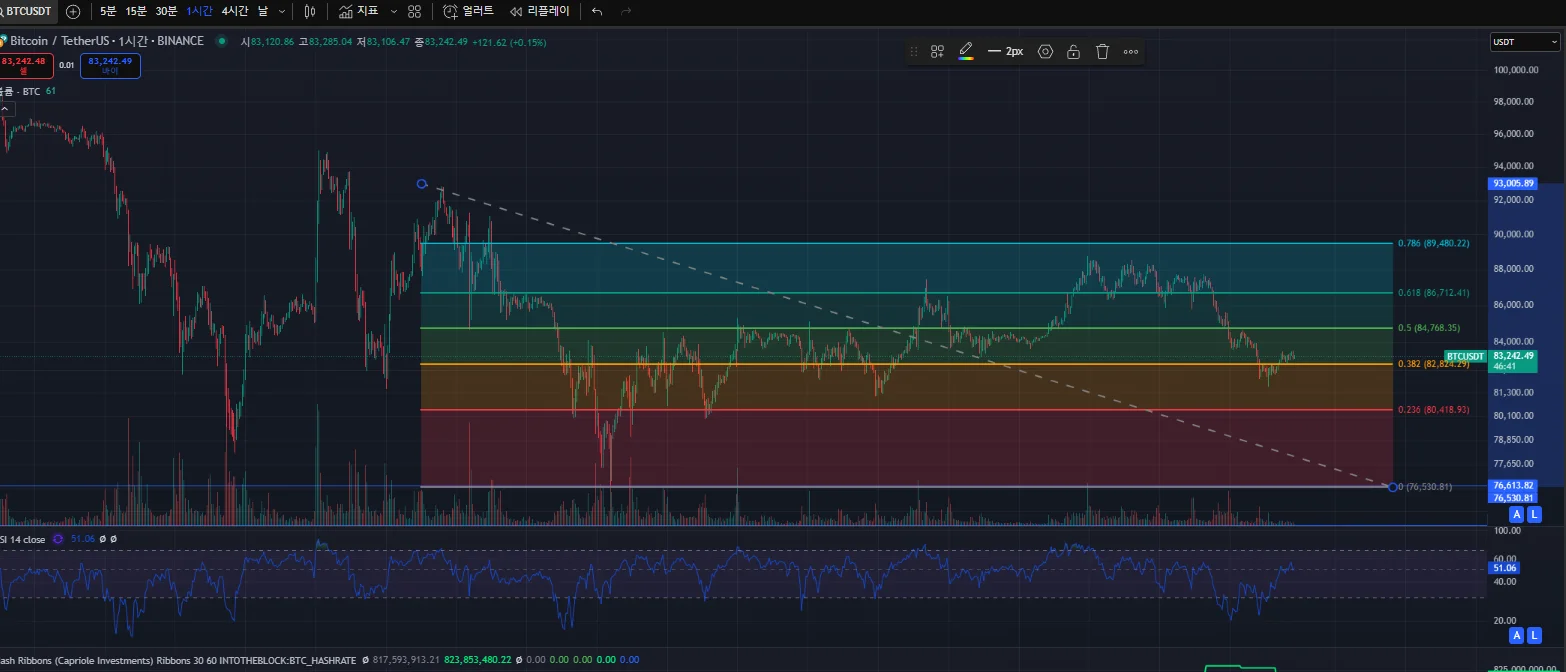Switch to the 4시간 timeframe
Viewport: 1566px width, 672px height.
(235, 12)
